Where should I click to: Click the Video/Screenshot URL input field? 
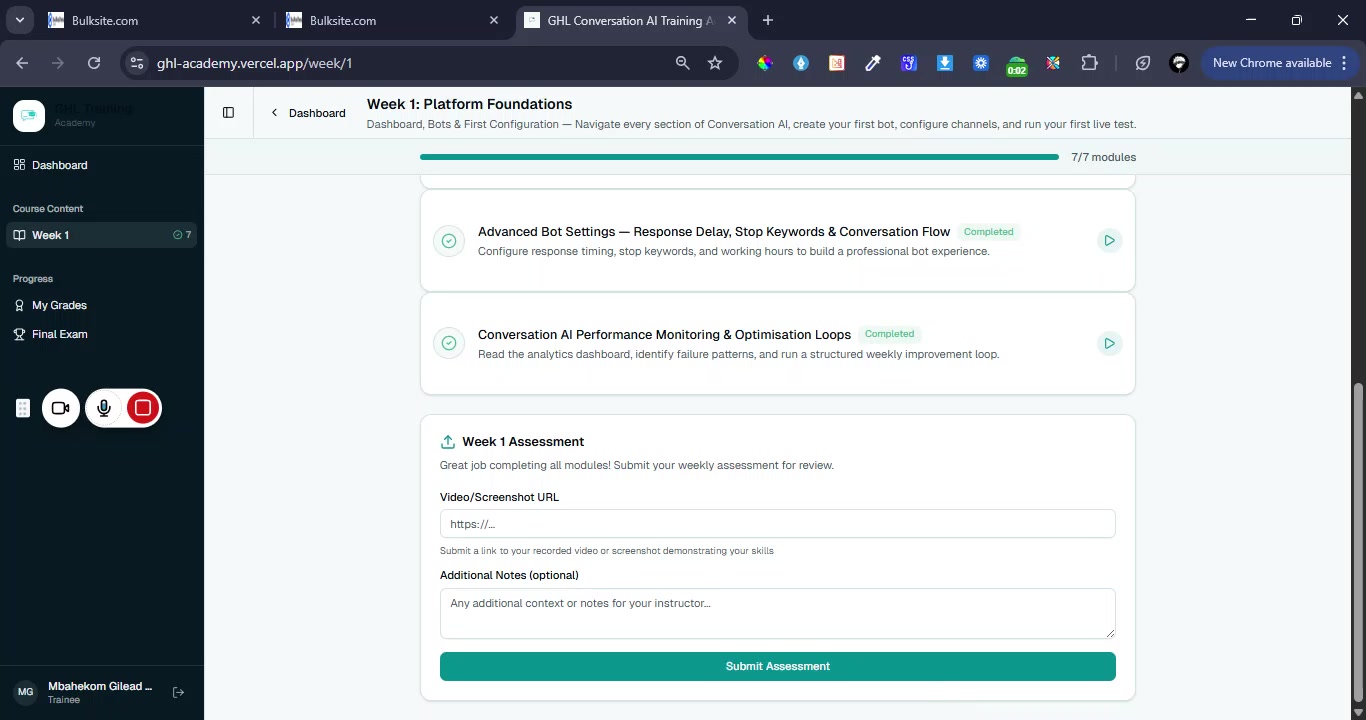(777, 524)
